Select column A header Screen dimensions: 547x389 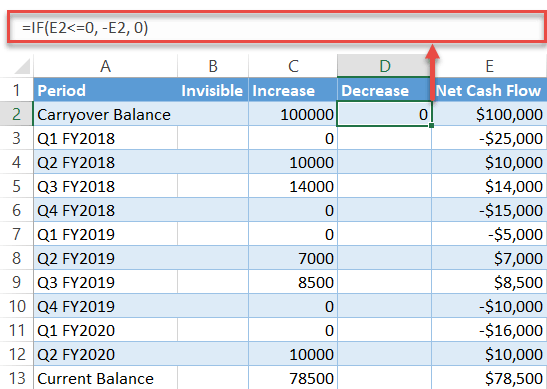pos(105,66)
